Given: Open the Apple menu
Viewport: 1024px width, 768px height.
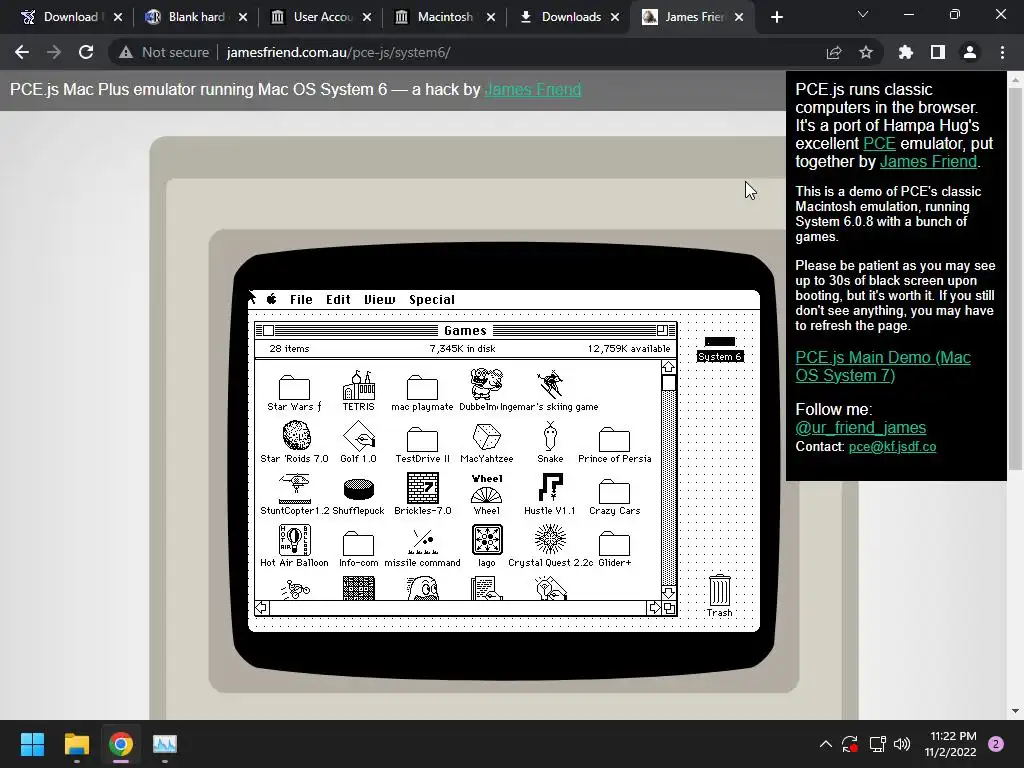Looking at the screenshot, I should 272,300.
